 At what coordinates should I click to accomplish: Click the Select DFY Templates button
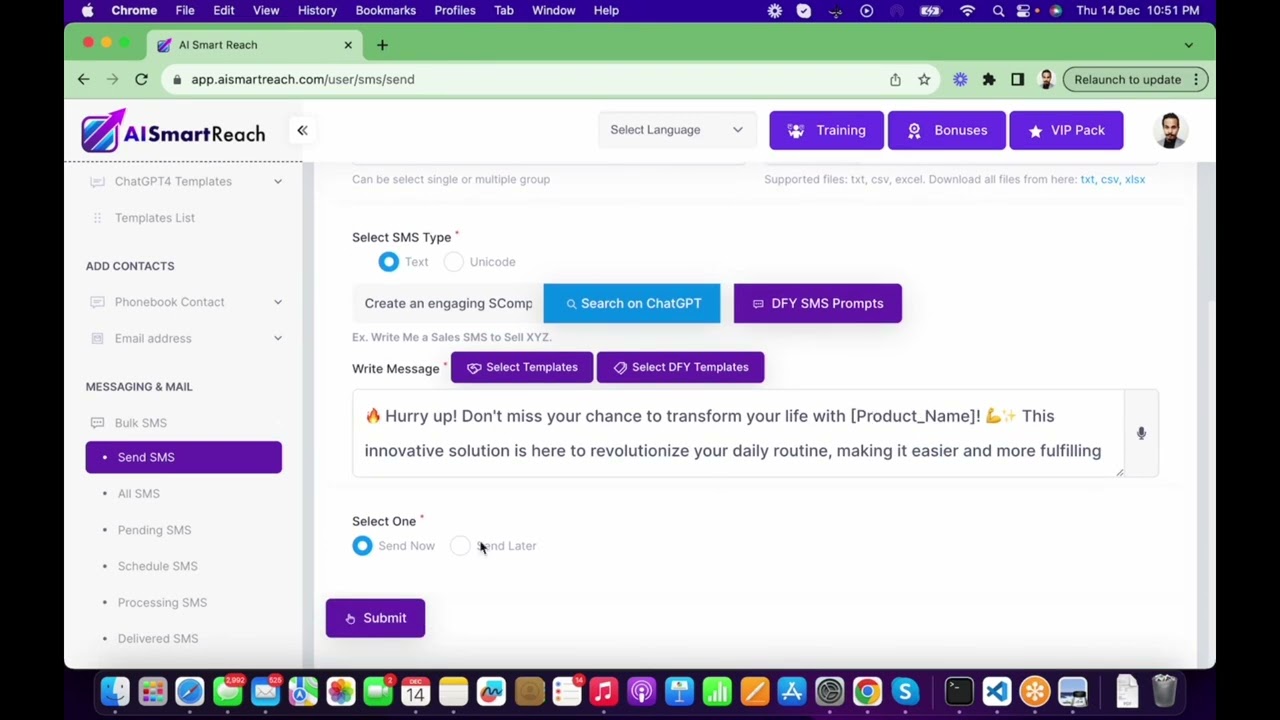pos(680,367)
